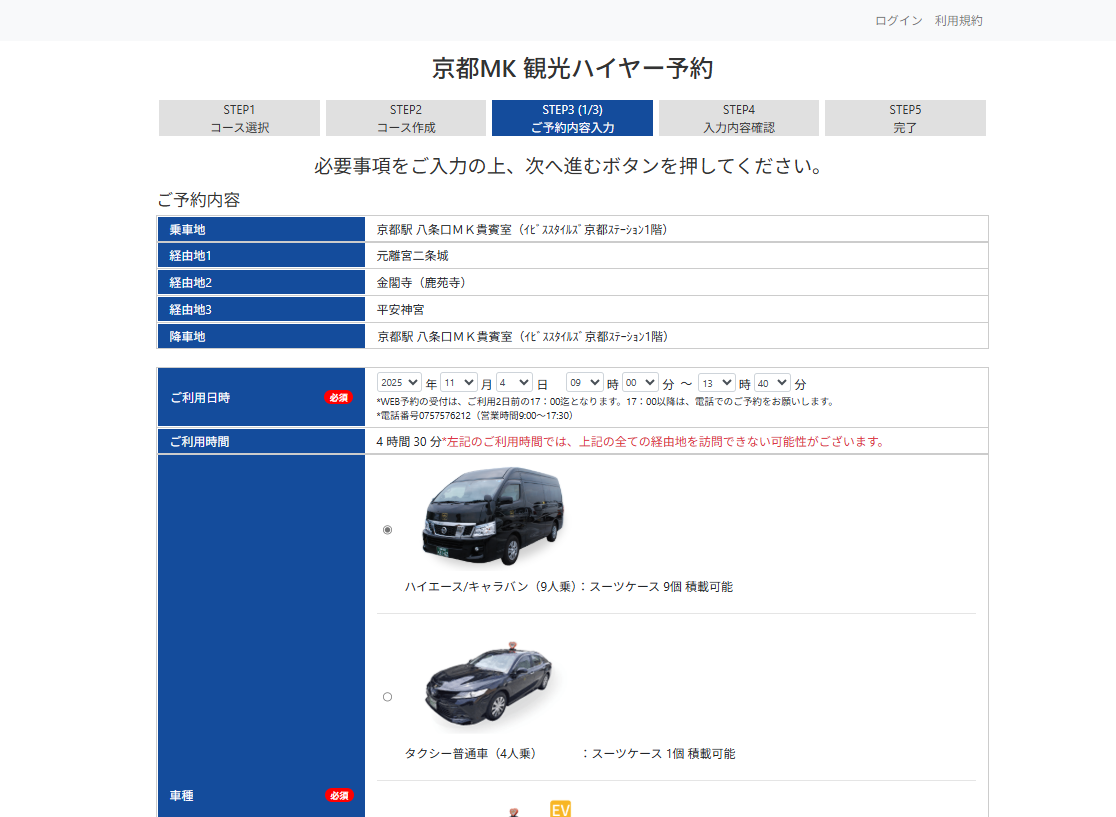The height and width of the screenshot is (817, 1116).
Task: Click the 京都MK 観光ハイヤー予約 title
Action: 572,68
